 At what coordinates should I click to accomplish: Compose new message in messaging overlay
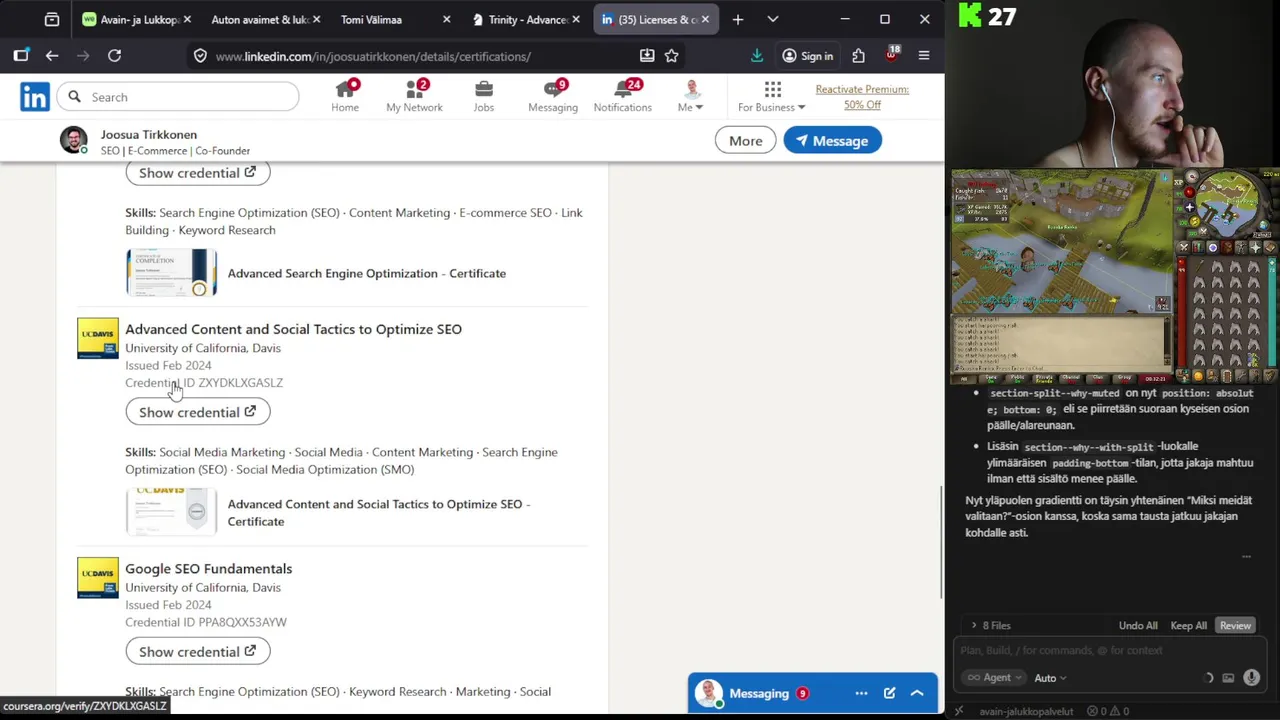889,693
